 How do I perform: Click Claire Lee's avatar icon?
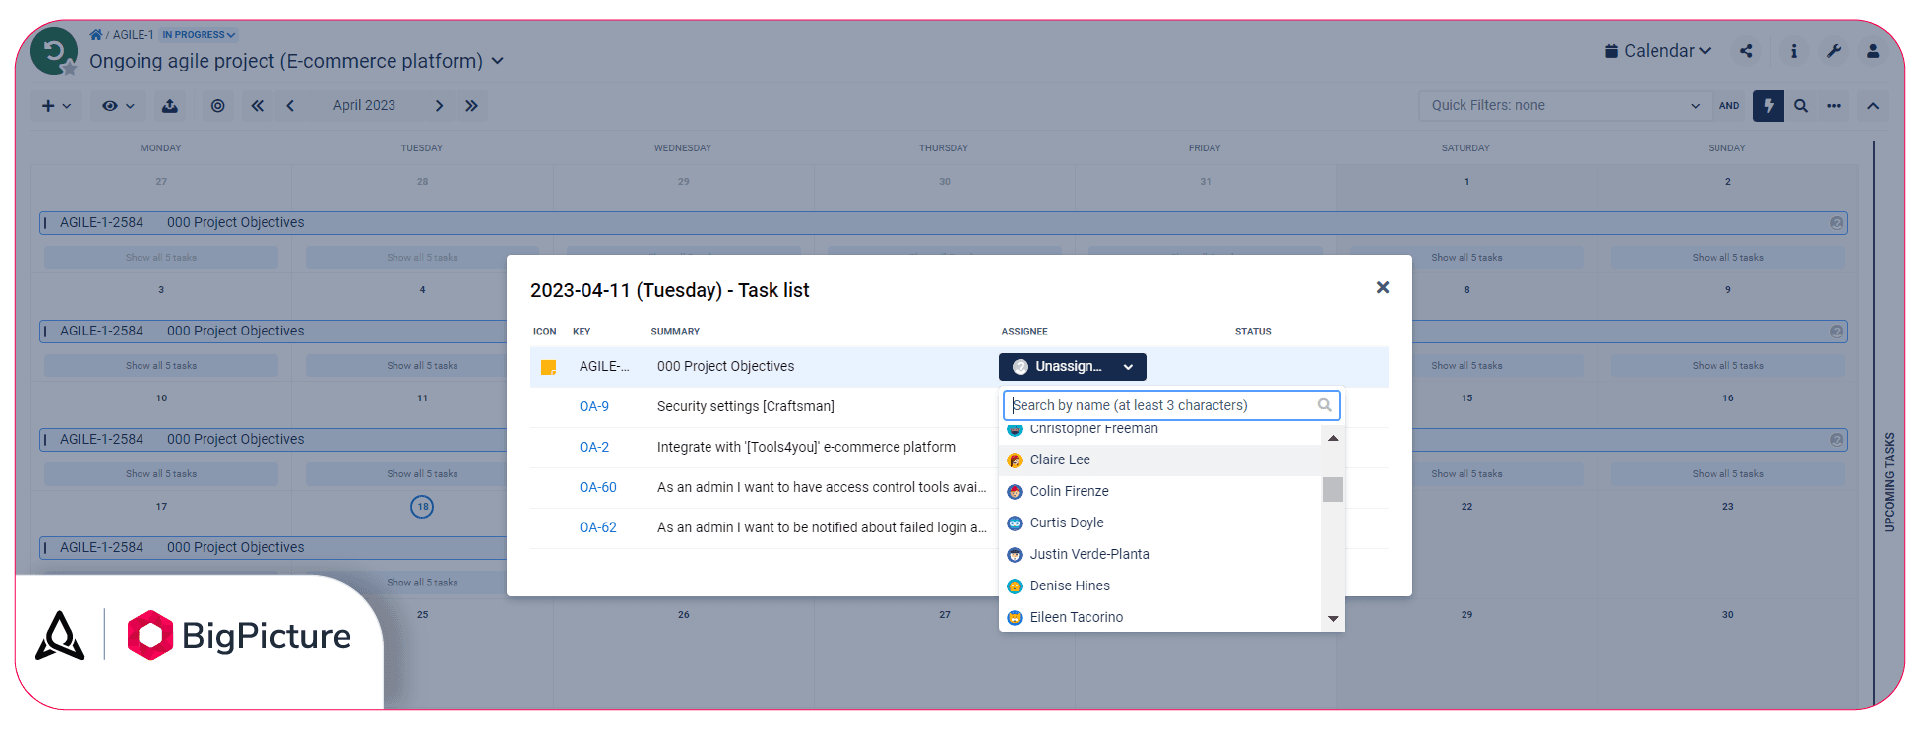point(1015,460)
